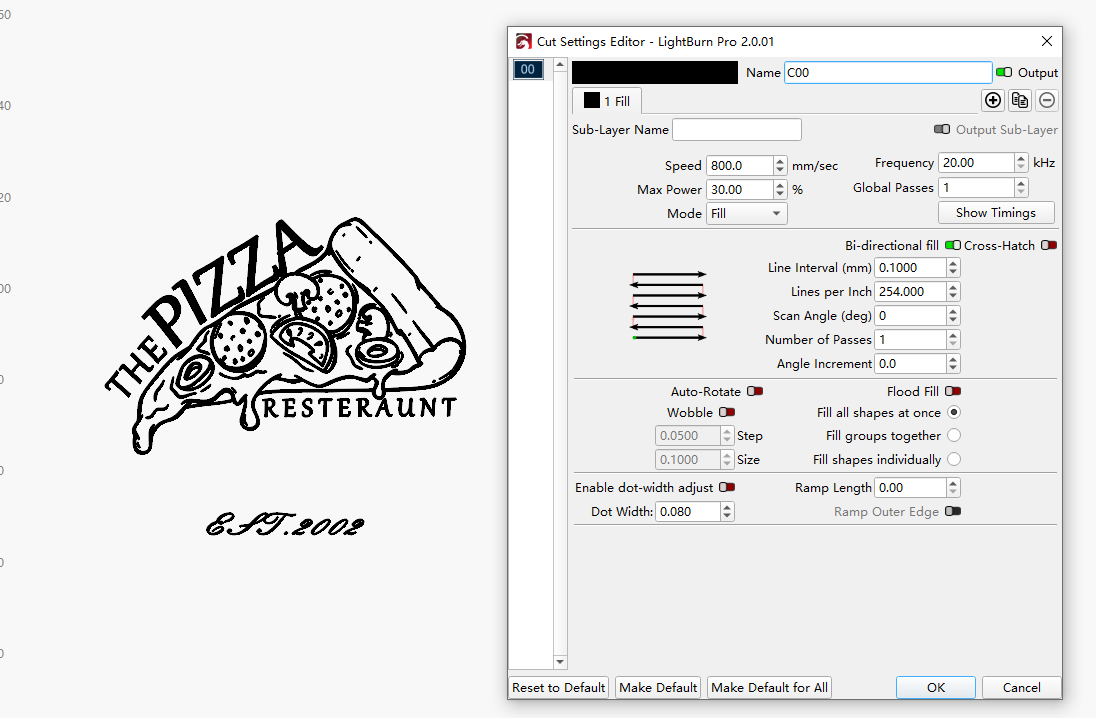The height and width of the screenshot is (718, 1096).
Task: Click the Number of Passes stepper arrows
Action: 953,340
